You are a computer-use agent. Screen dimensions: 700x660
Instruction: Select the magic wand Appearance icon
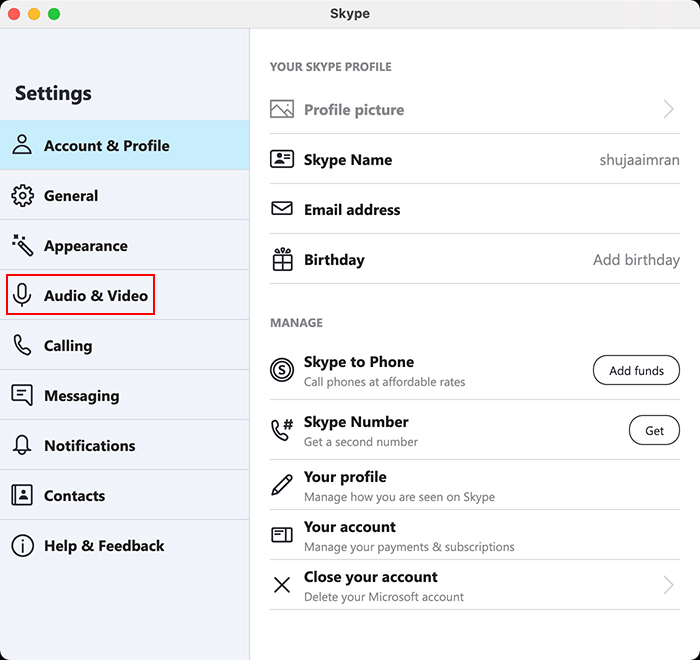point(22,246)
